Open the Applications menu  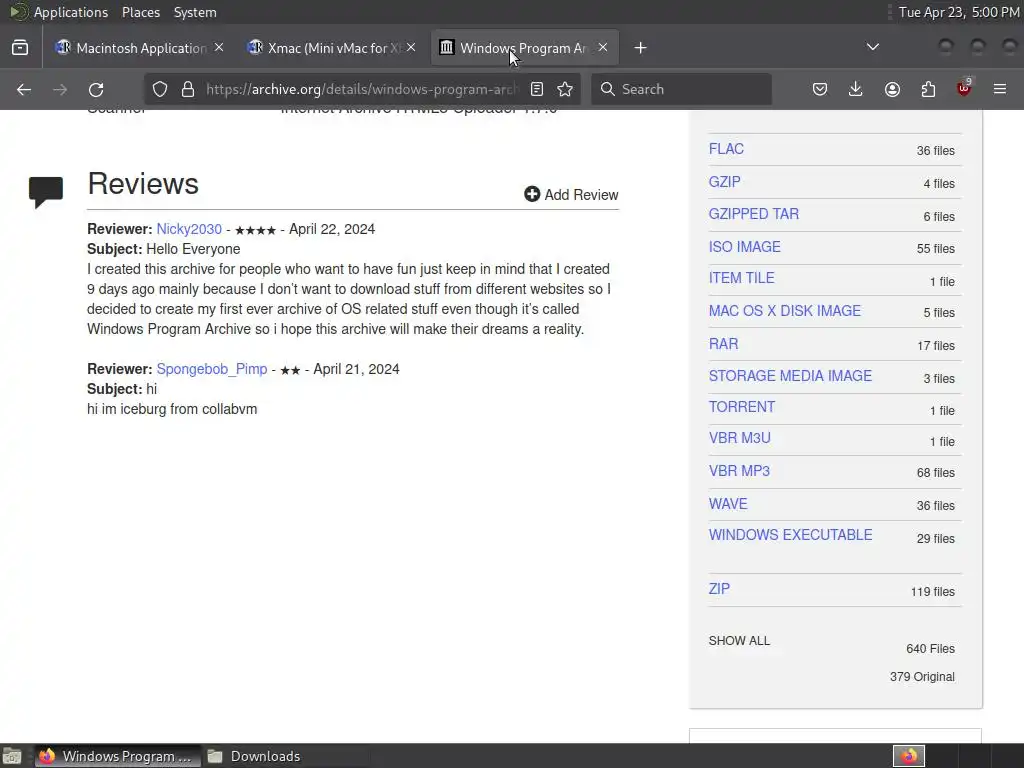71,12
